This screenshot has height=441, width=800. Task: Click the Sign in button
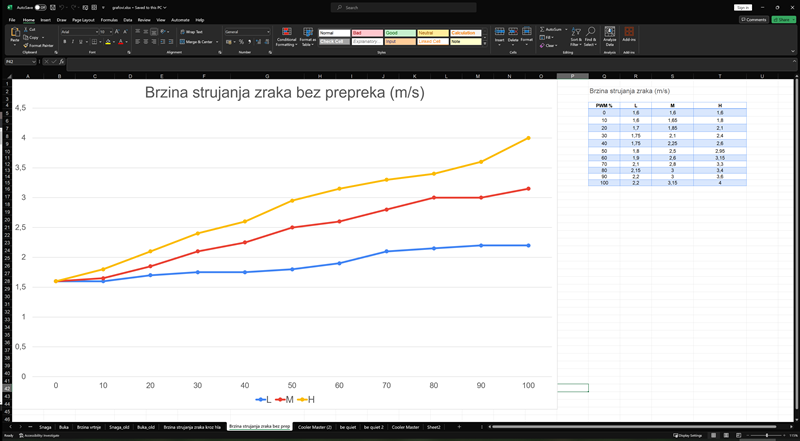[x=742, y=7]
